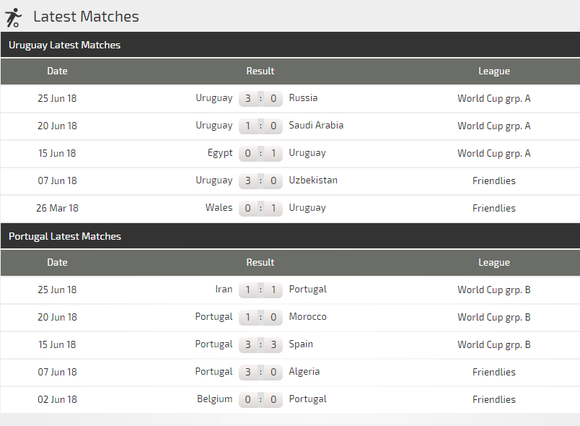The height and width of the screenshot is (426, 580).
Task: Open the Belgium 0:0 Portugal score
Action: tap(261, 399)
